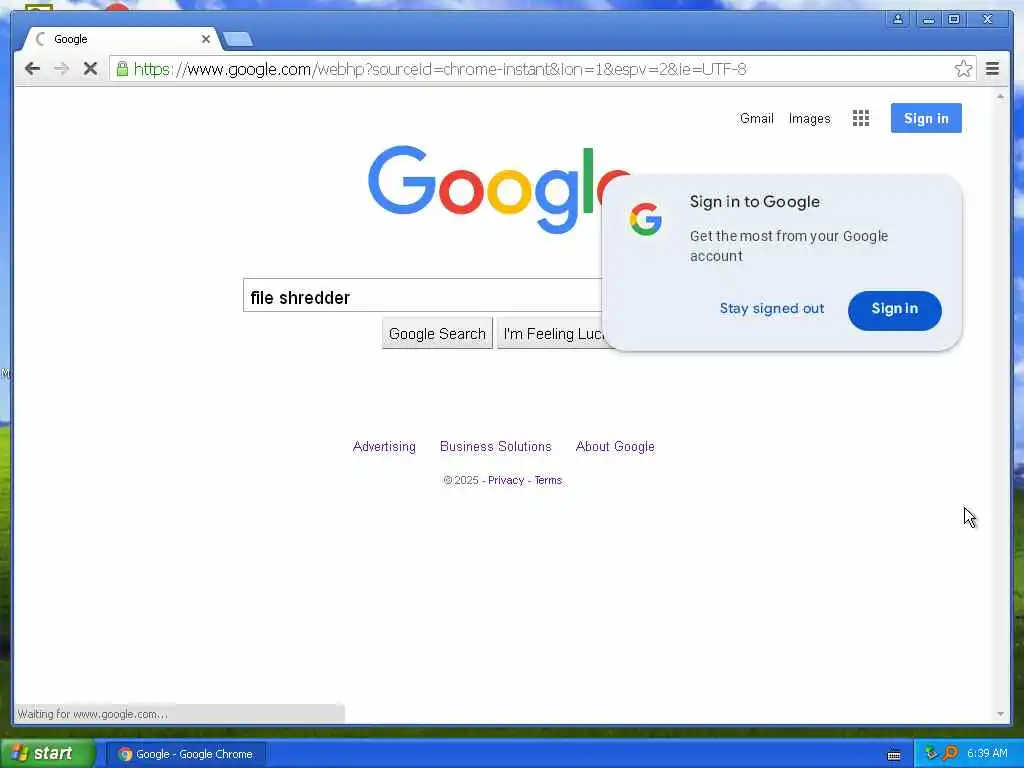Screen dimensions: 1024x768
Task: Click the I'm Feeling Lucky button
Action: point(554,334)
